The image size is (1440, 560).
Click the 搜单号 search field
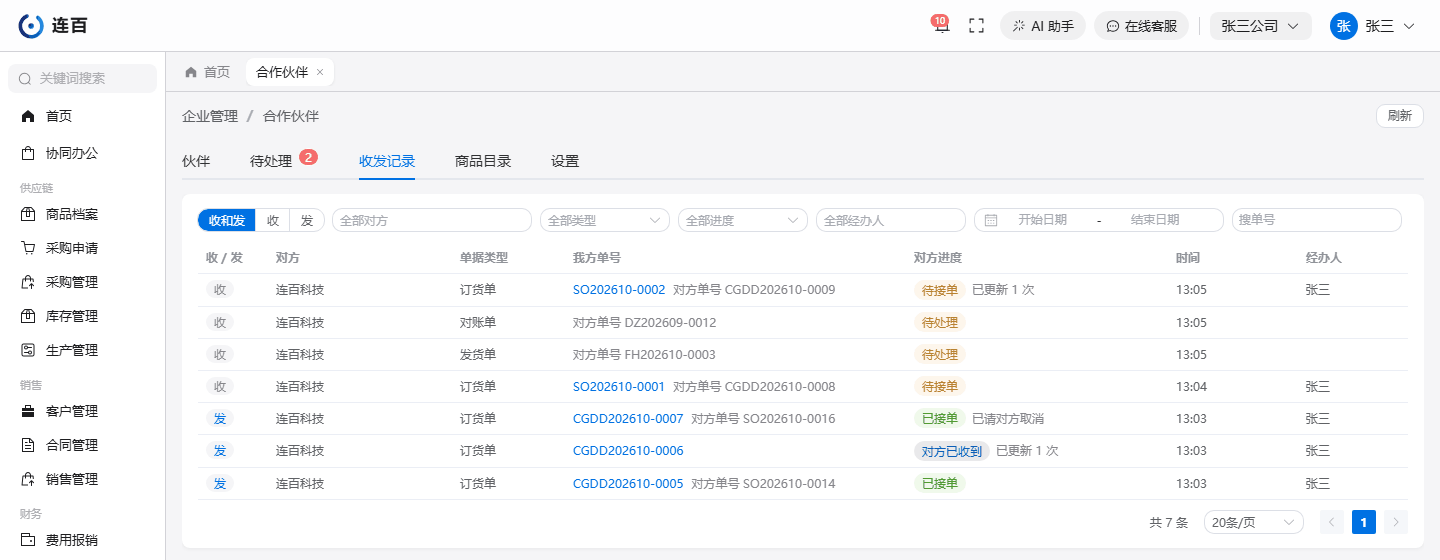click(1317, 220)
